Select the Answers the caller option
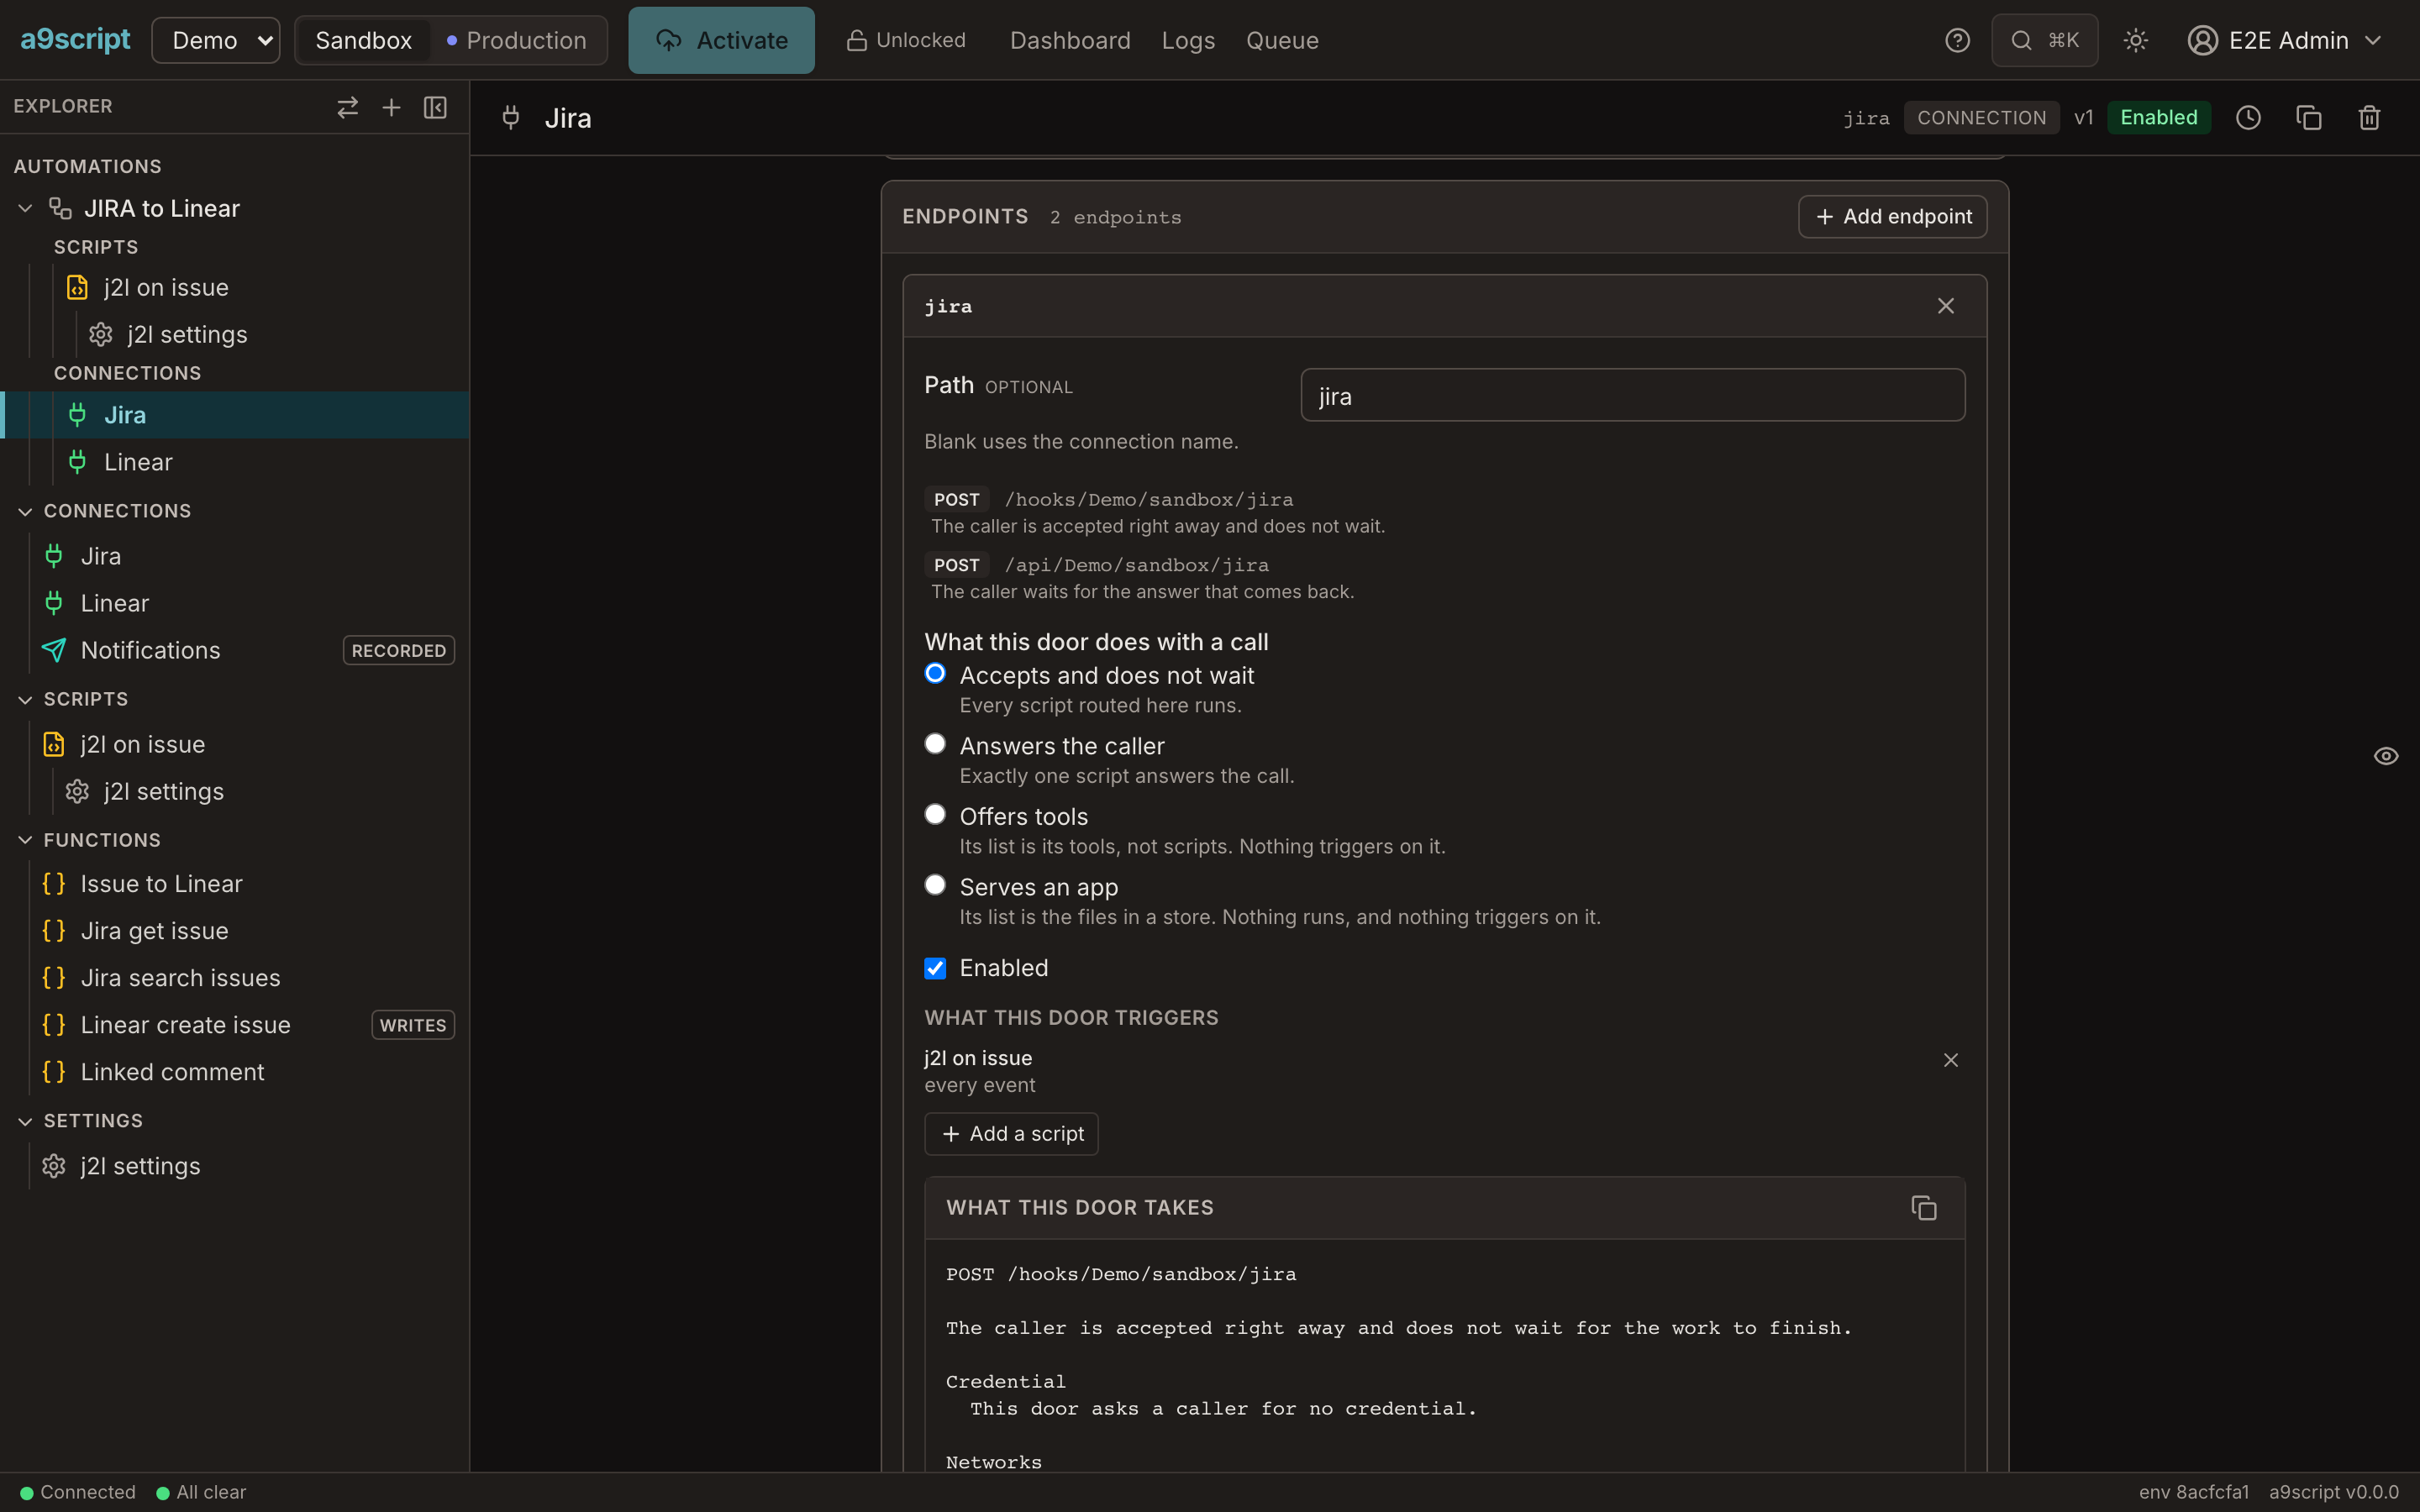Viewport: 2420px width, 1512px height. coord(934,744)
